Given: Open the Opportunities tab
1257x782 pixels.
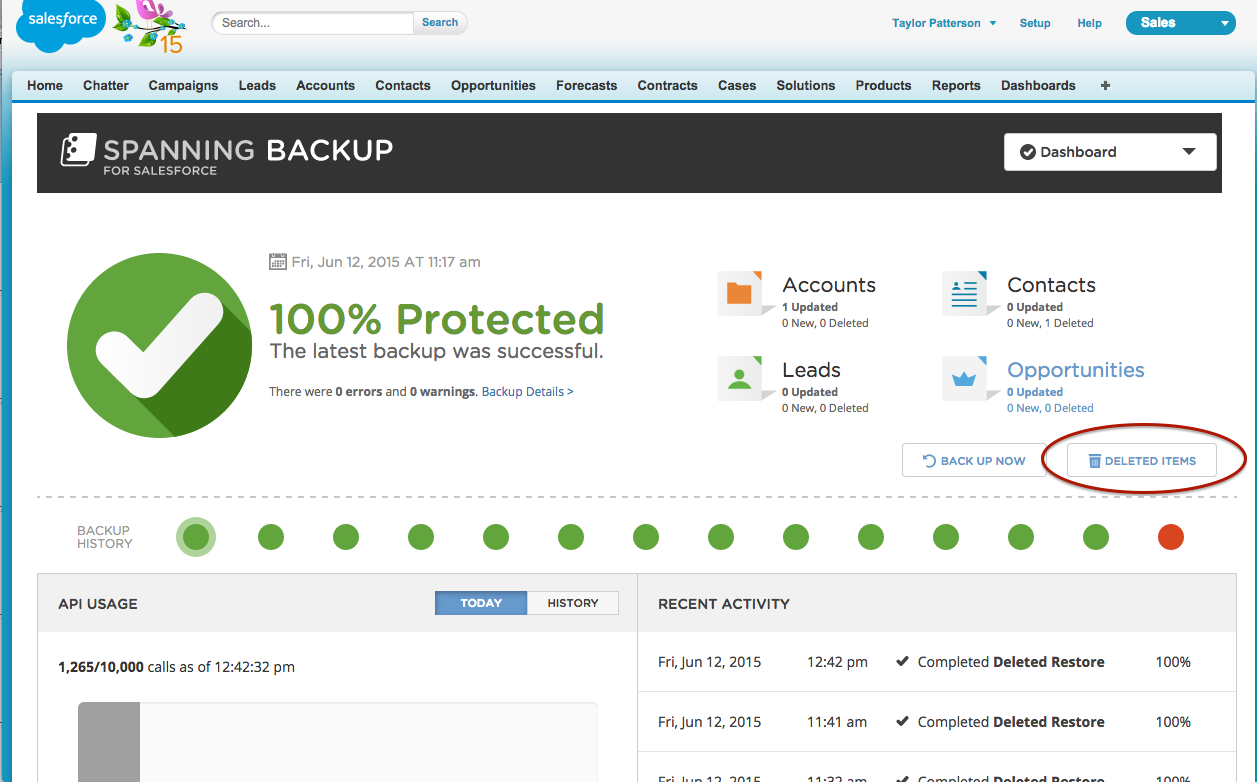Looking at the screenshot, I should (493, 86).
